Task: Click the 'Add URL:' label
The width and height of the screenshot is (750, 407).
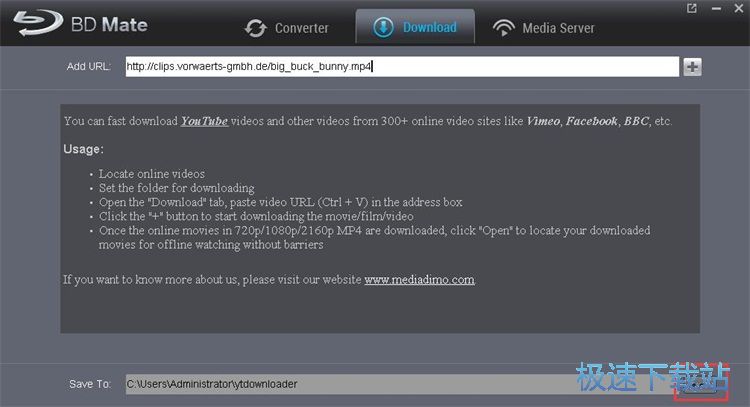Action: 88,66
